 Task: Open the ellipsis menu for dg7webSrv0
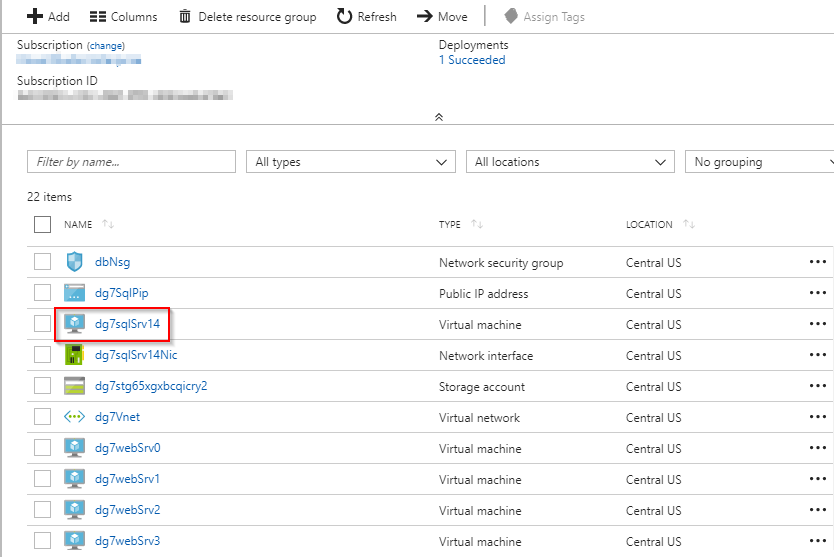pyautogui.click(x=818, y=447)
